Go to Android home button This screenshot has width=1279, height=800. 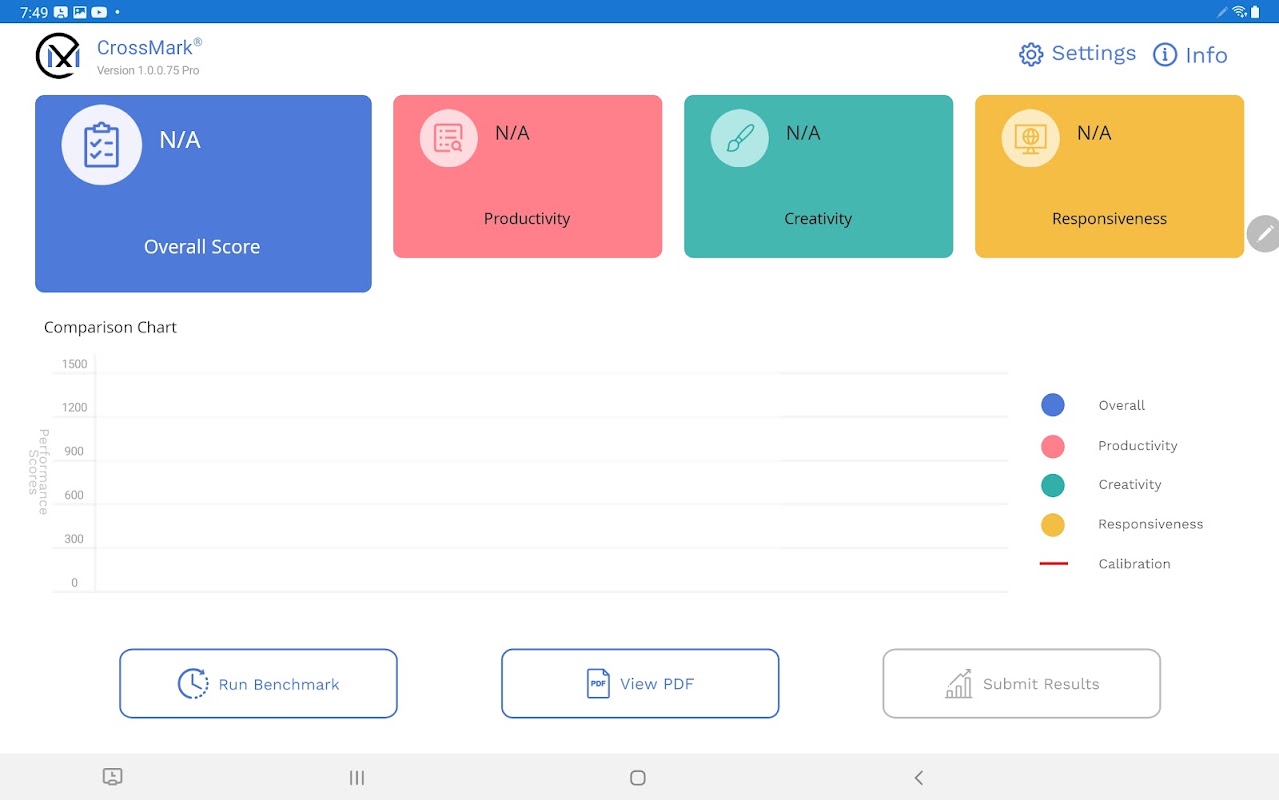click(638, 778)
